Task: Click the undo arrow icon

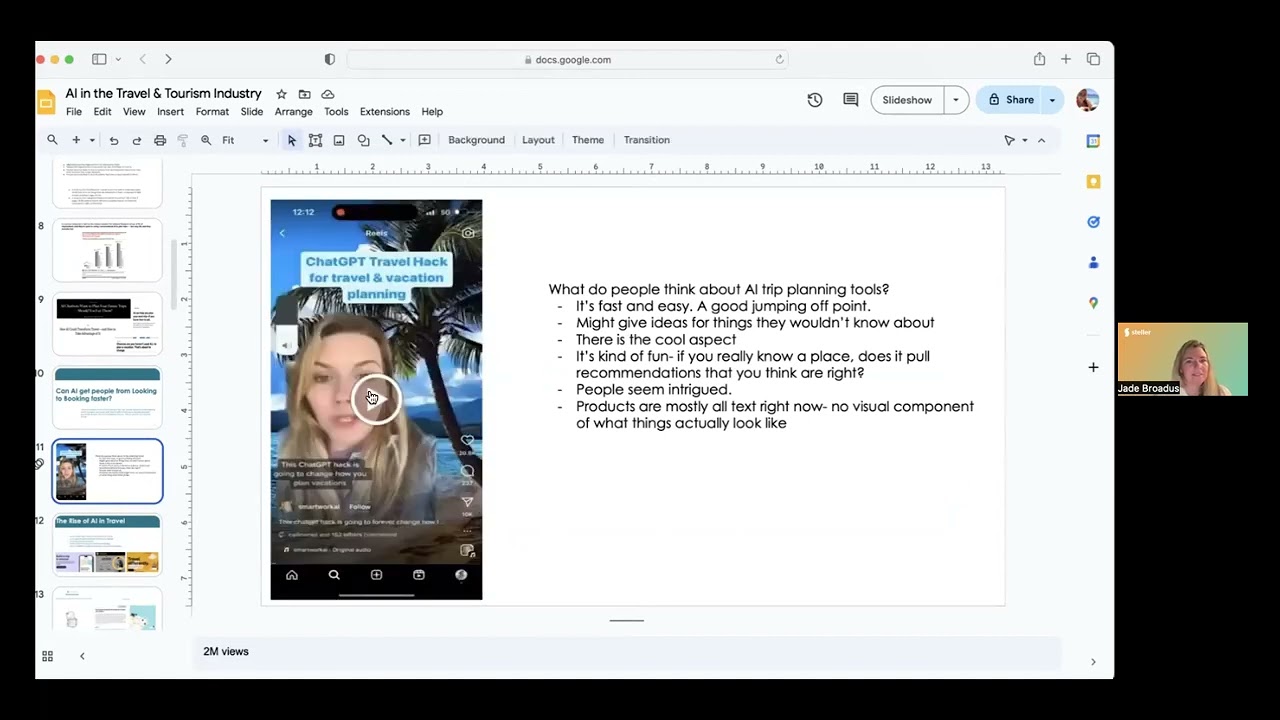Action: [114, 140]
